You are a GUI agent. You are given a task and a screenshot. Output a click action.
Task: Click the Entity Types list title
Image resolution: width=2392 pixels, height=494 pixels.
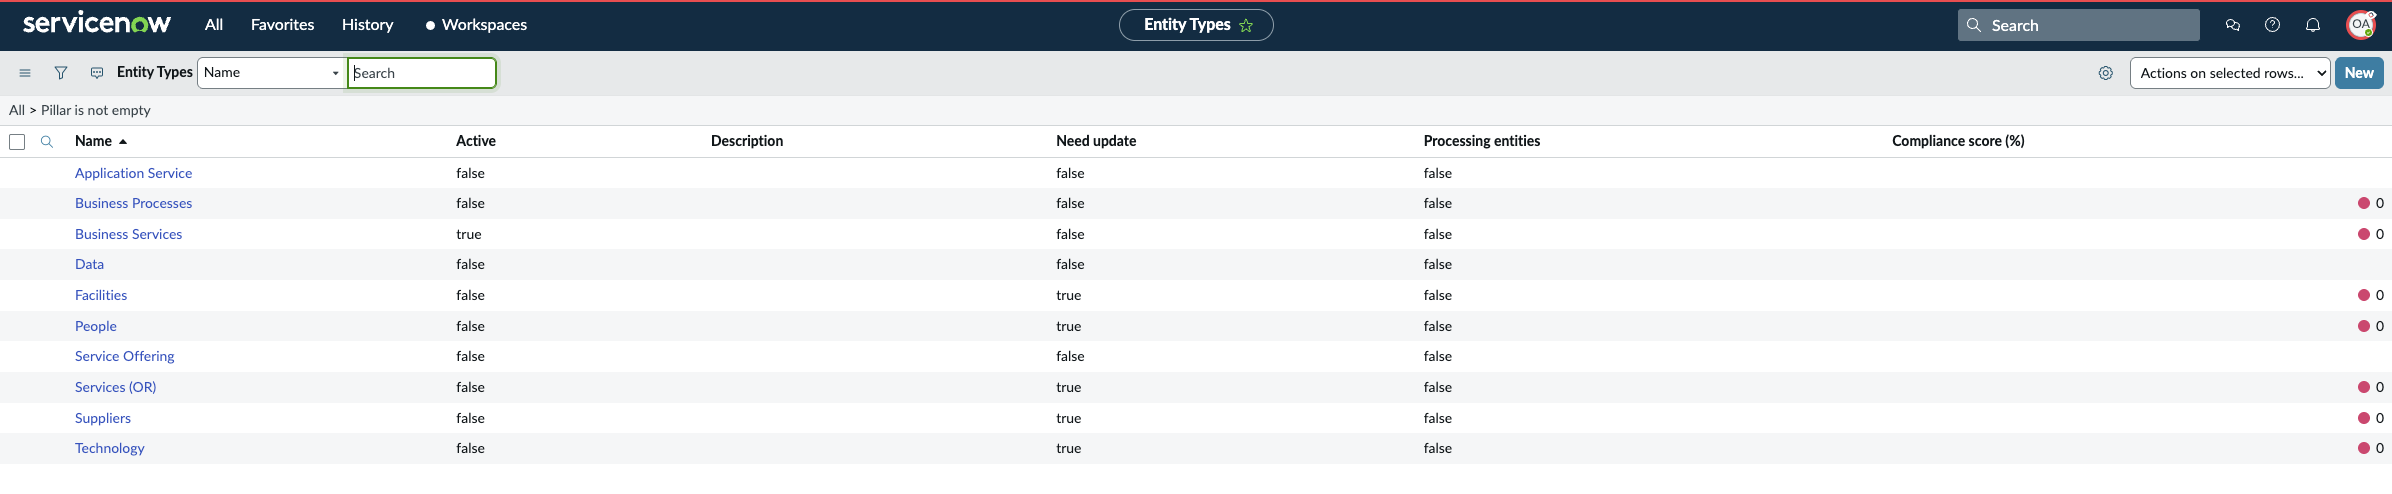(154, 72)
